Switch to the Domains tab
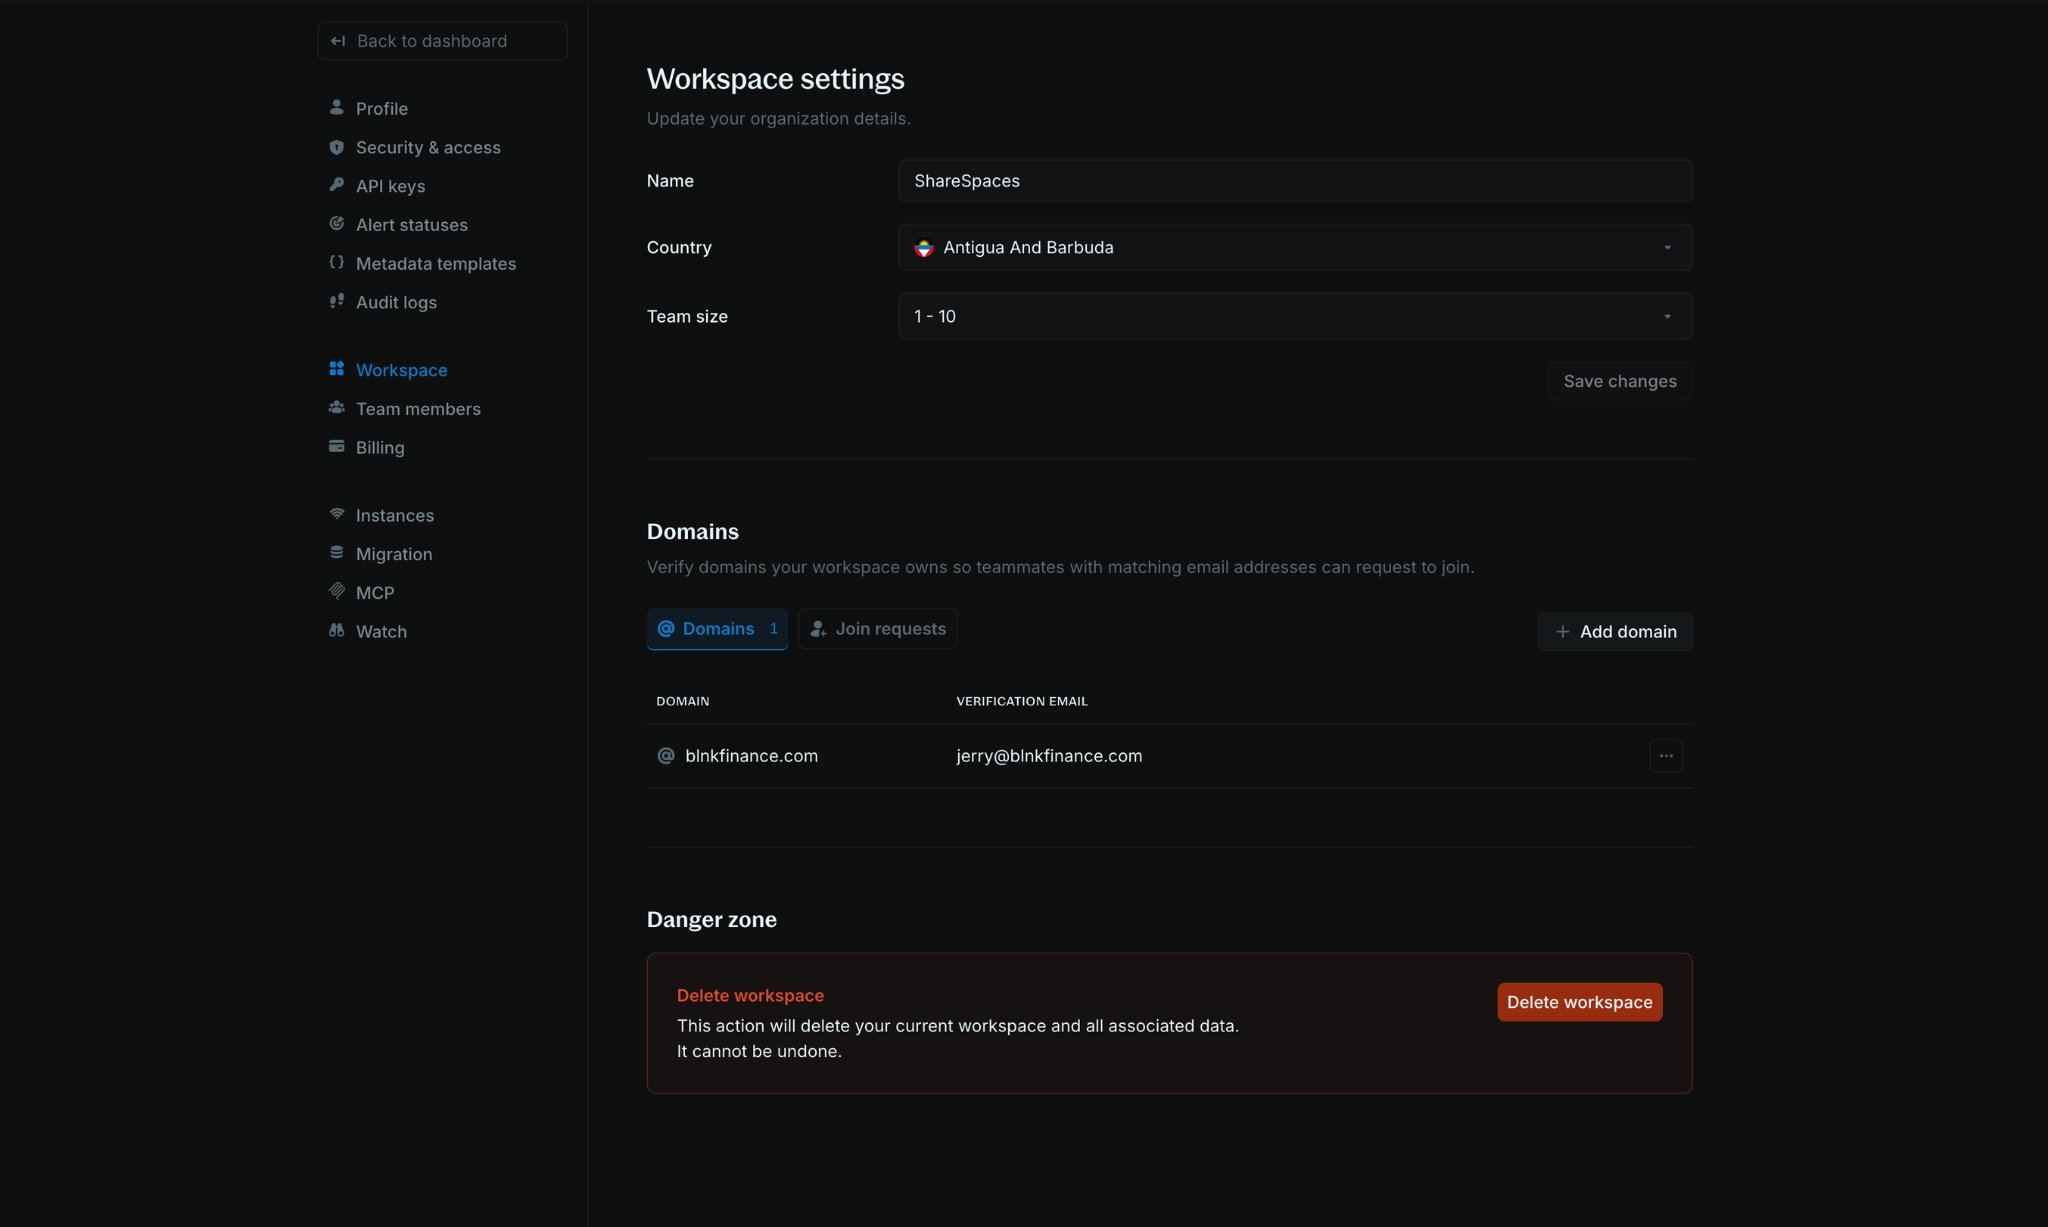The width and height of the screenshot is (2048, 1227). (717, 629)
